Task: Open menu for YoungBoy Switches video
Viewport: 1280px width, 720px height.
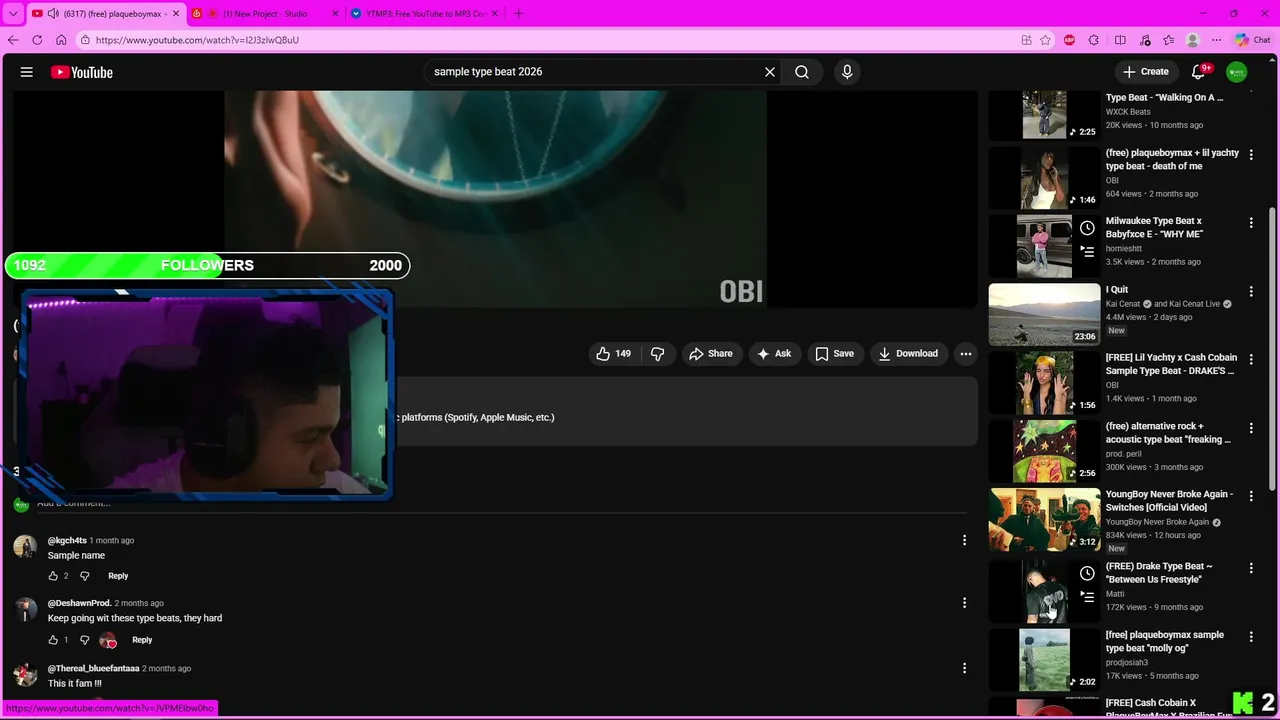Action: (x=1251, y=496)
